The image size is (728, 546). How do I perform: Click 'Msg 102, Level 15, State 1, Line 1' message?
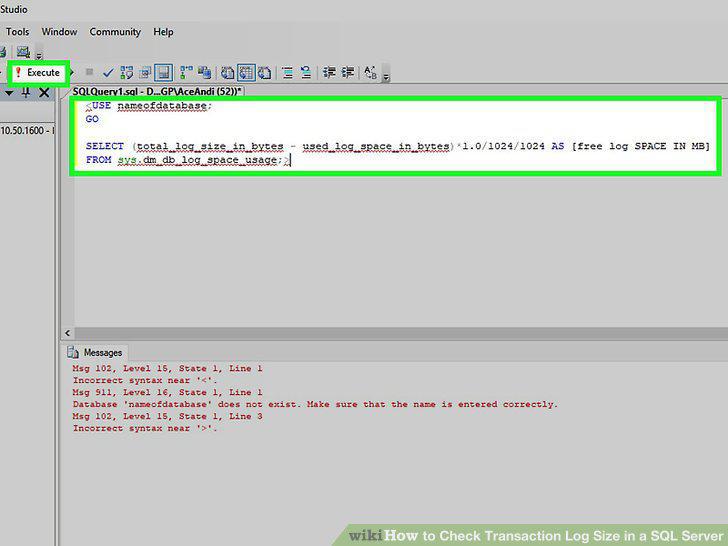[168, 369]
